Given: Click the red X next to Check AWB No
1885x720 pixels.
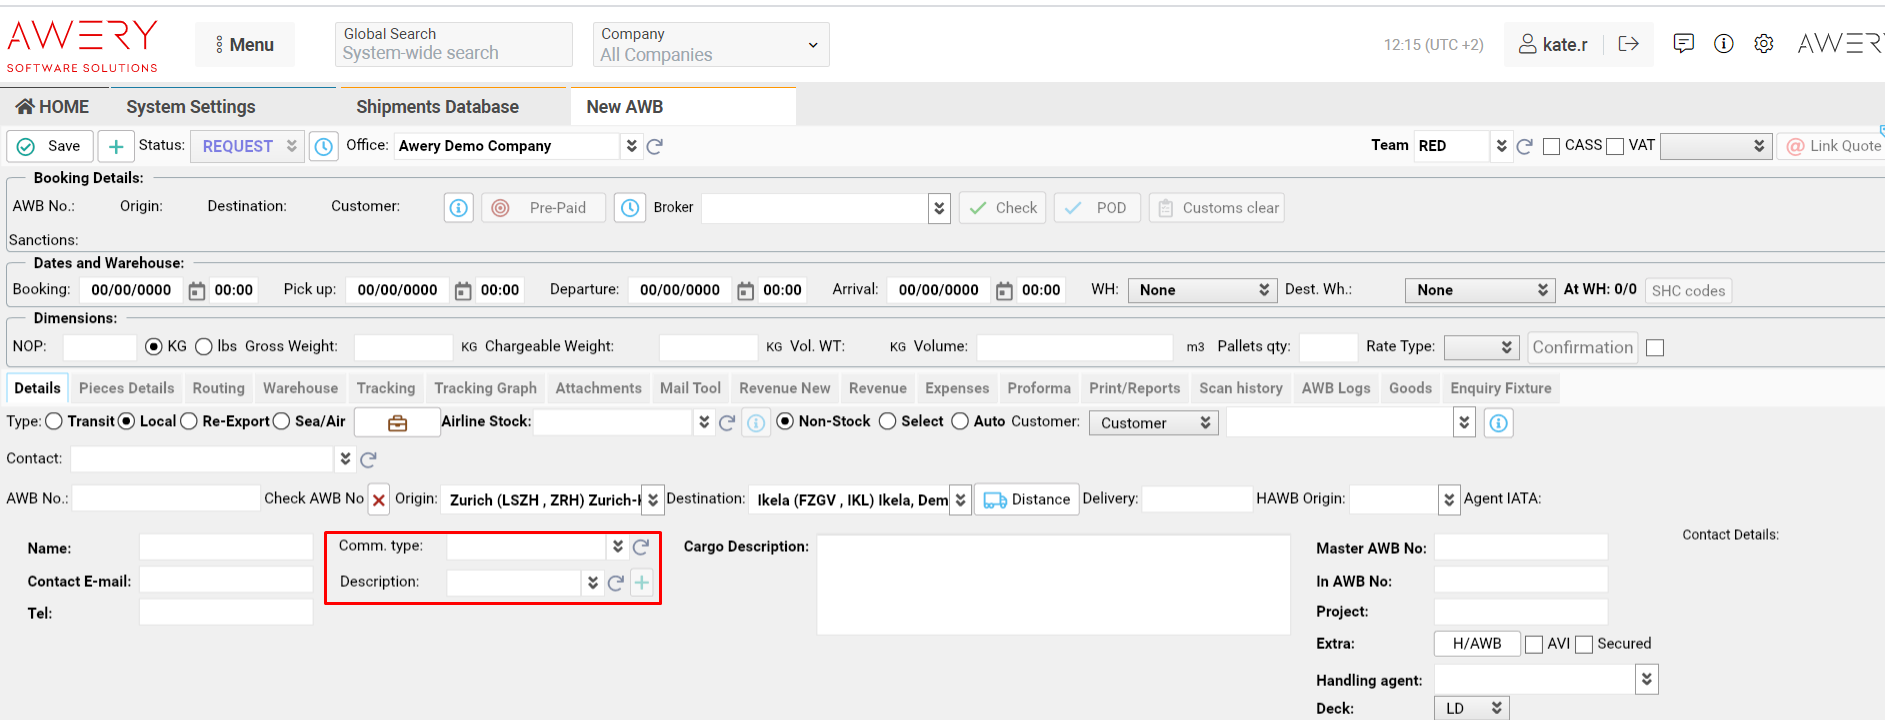Looking at the screenshot, I should [378, 500].
